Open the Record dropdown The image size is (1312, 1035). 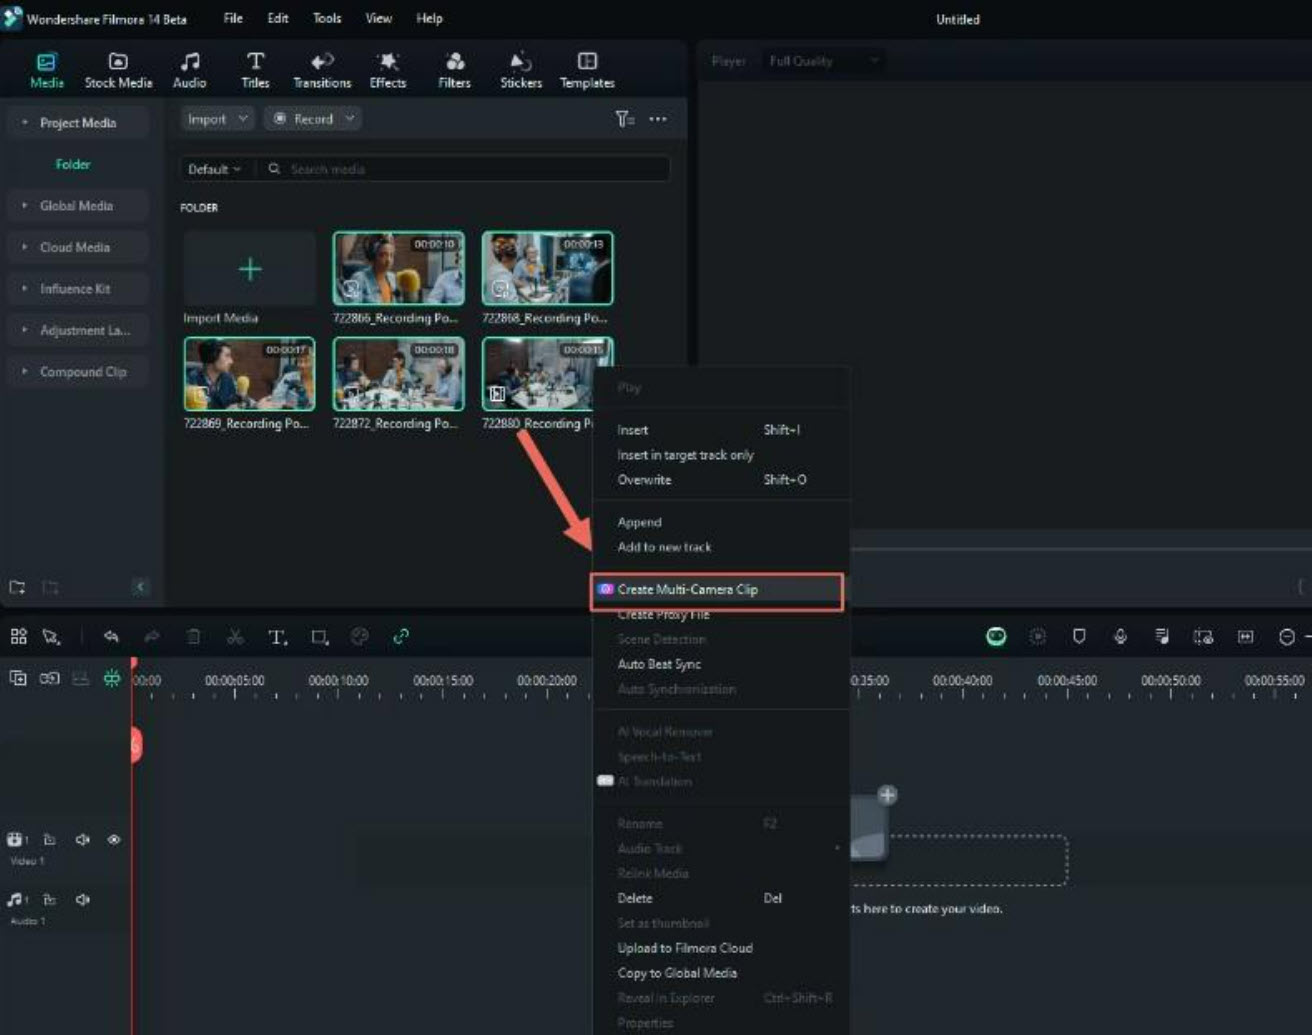(x=312, y=119)
